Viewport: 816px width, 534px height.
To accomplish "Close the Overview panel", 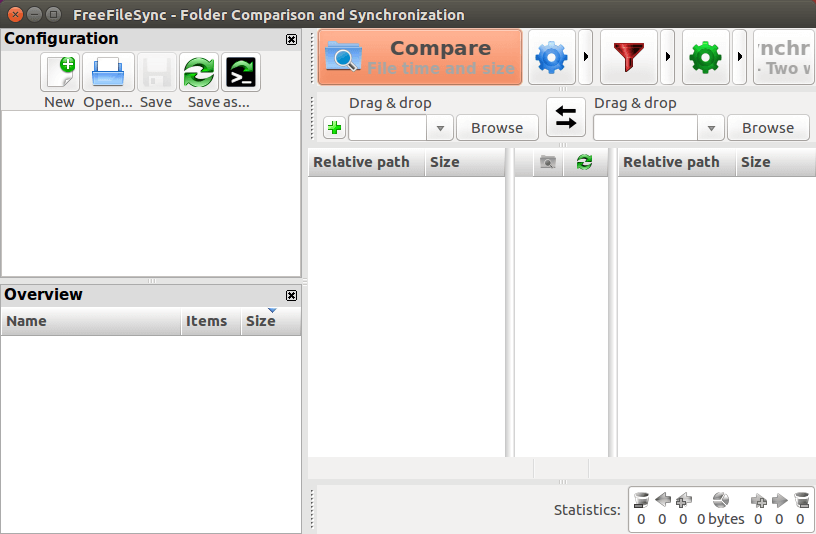I will tap(291, 295).
